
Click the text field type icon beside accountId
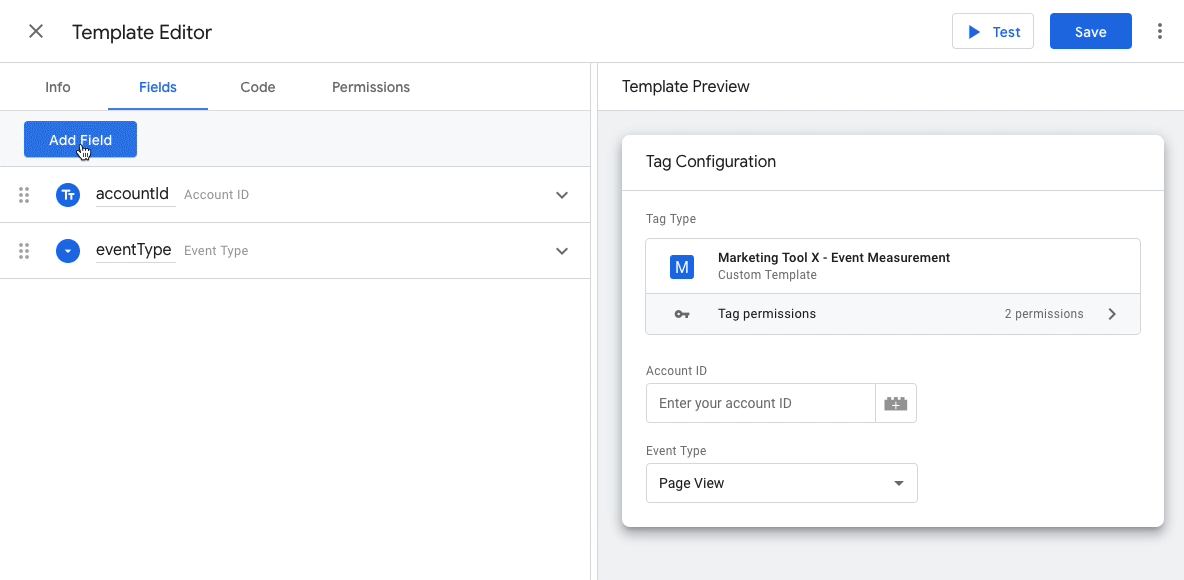[x=68, y=195]
